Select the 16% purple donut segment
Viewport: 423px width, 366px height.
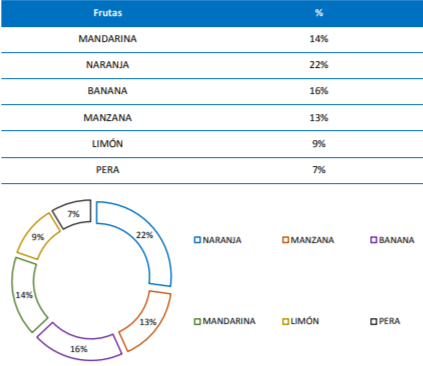pyautogui.click(x=79, y=347)
